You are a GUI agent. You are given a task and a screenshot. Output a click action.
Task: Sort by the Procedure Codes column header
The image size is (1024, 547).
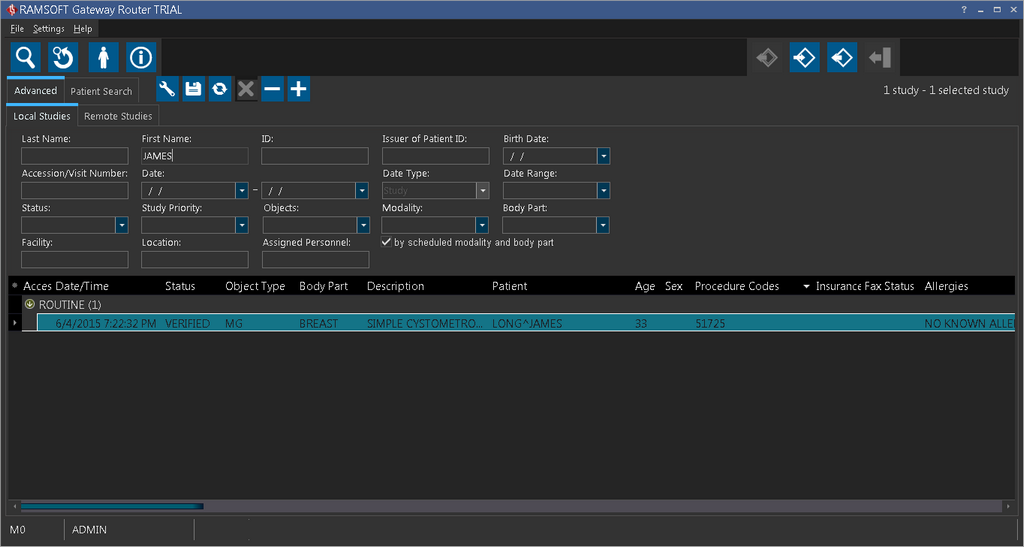point(736,286)
